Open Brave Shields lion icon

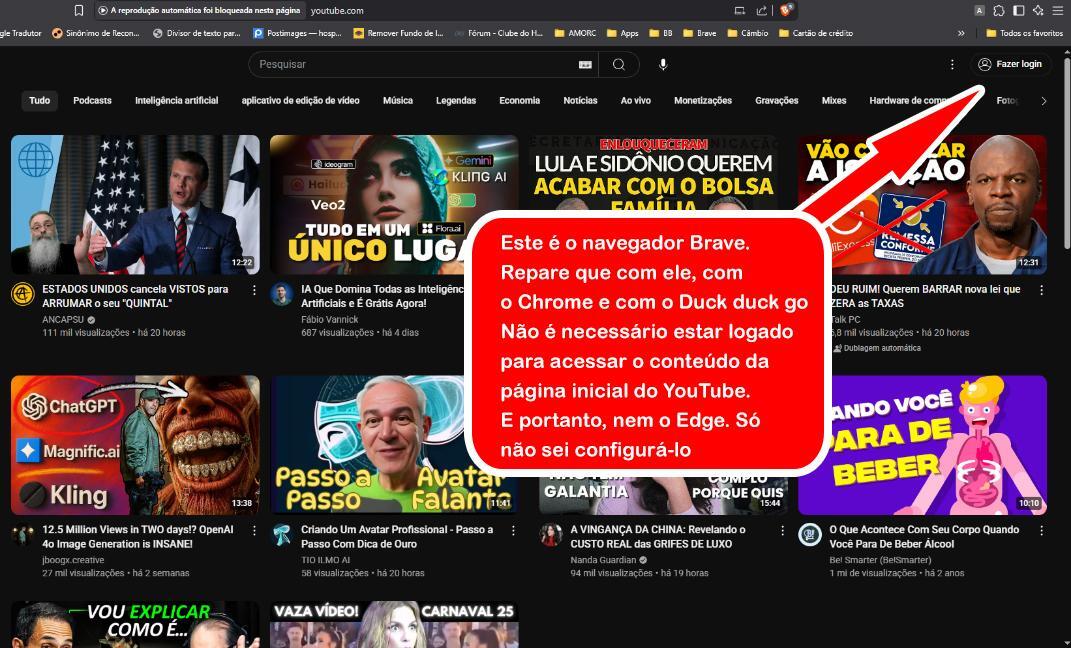click(786, 10)
